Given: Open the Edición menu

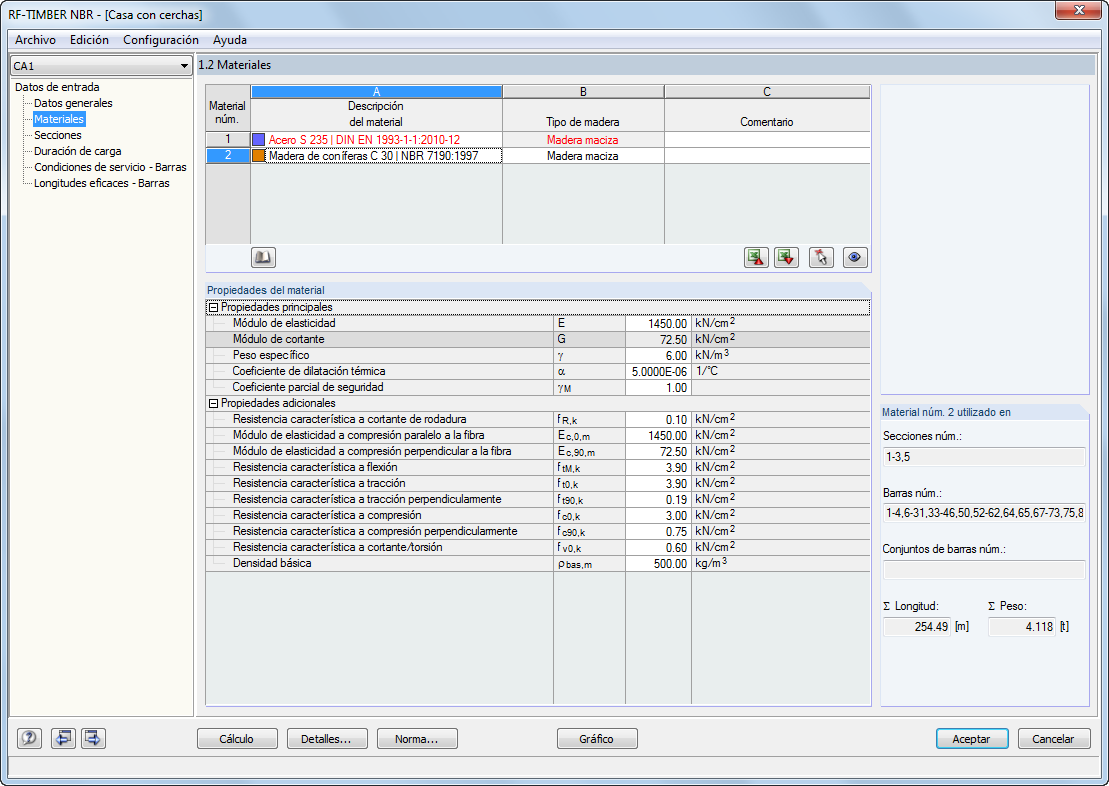Looking at the screenshot, I should point(89,40).
